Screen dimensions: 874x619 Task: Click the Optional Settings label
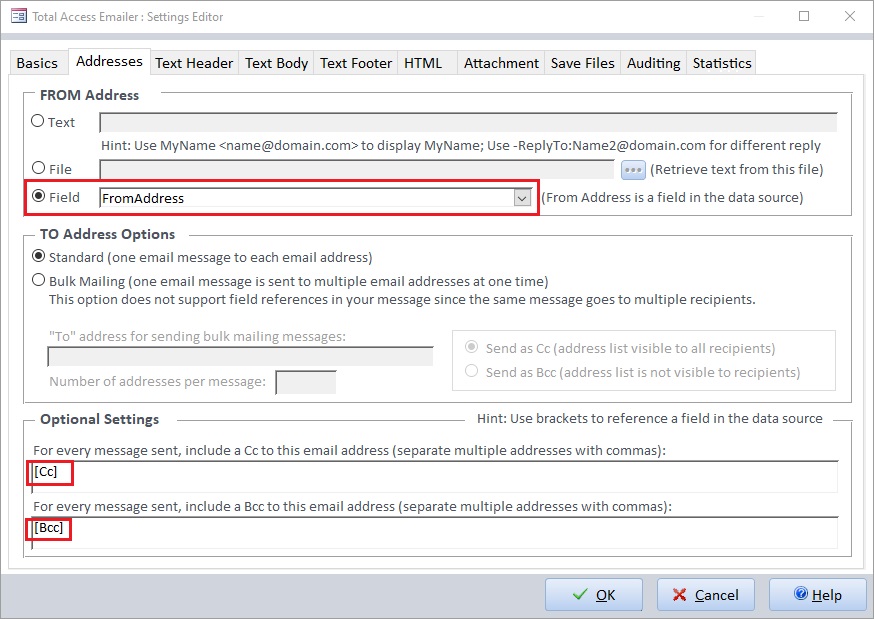click(x=99, y=419)
